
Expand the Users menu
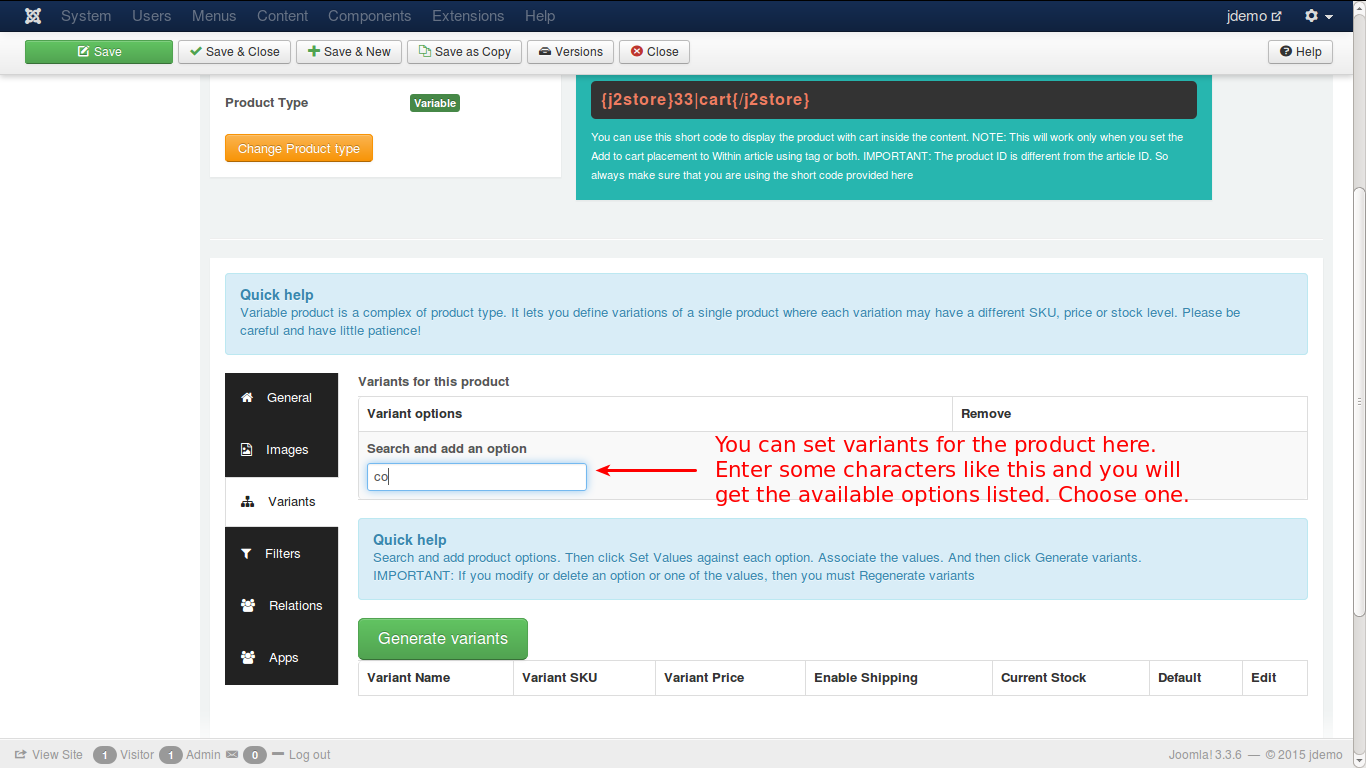pos(152,16)
